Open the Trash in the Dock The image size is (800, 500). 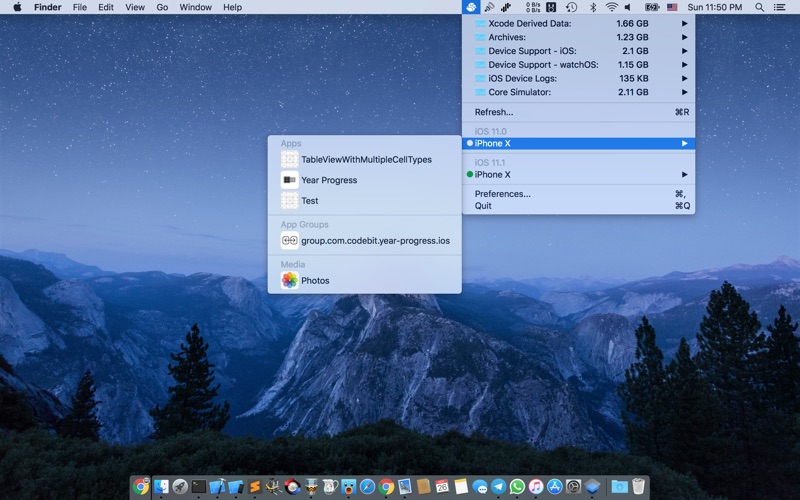(x=638, y=486)
